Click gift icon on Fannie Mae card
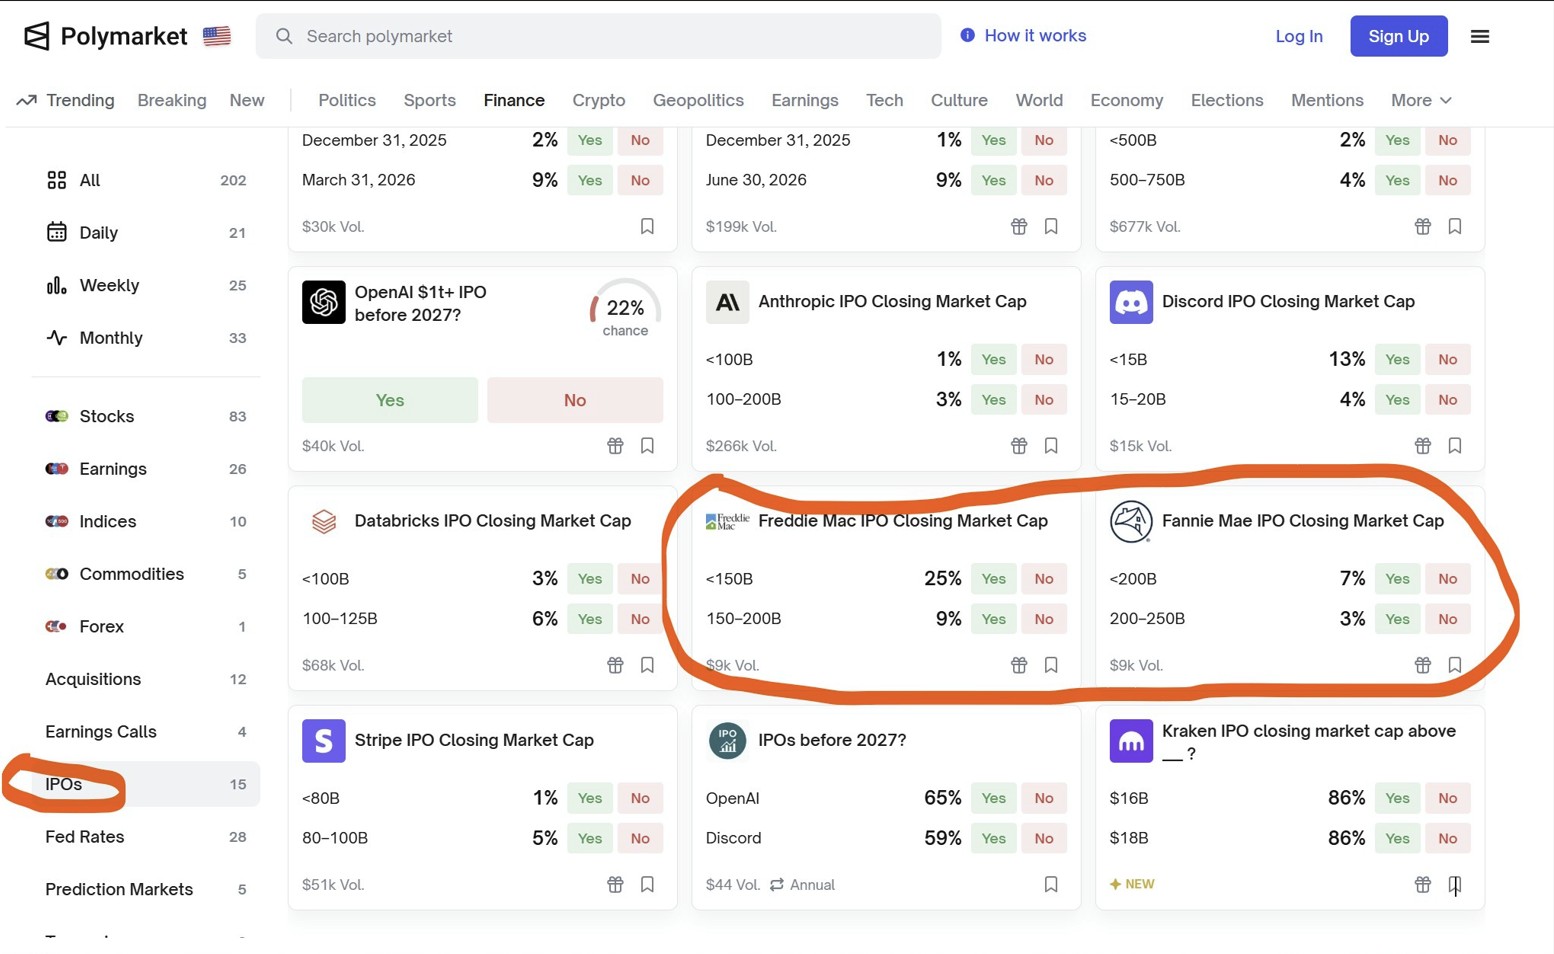The height and width of the screenshot is (954, 1554). pyautogui.click(x=1423, y=665)
